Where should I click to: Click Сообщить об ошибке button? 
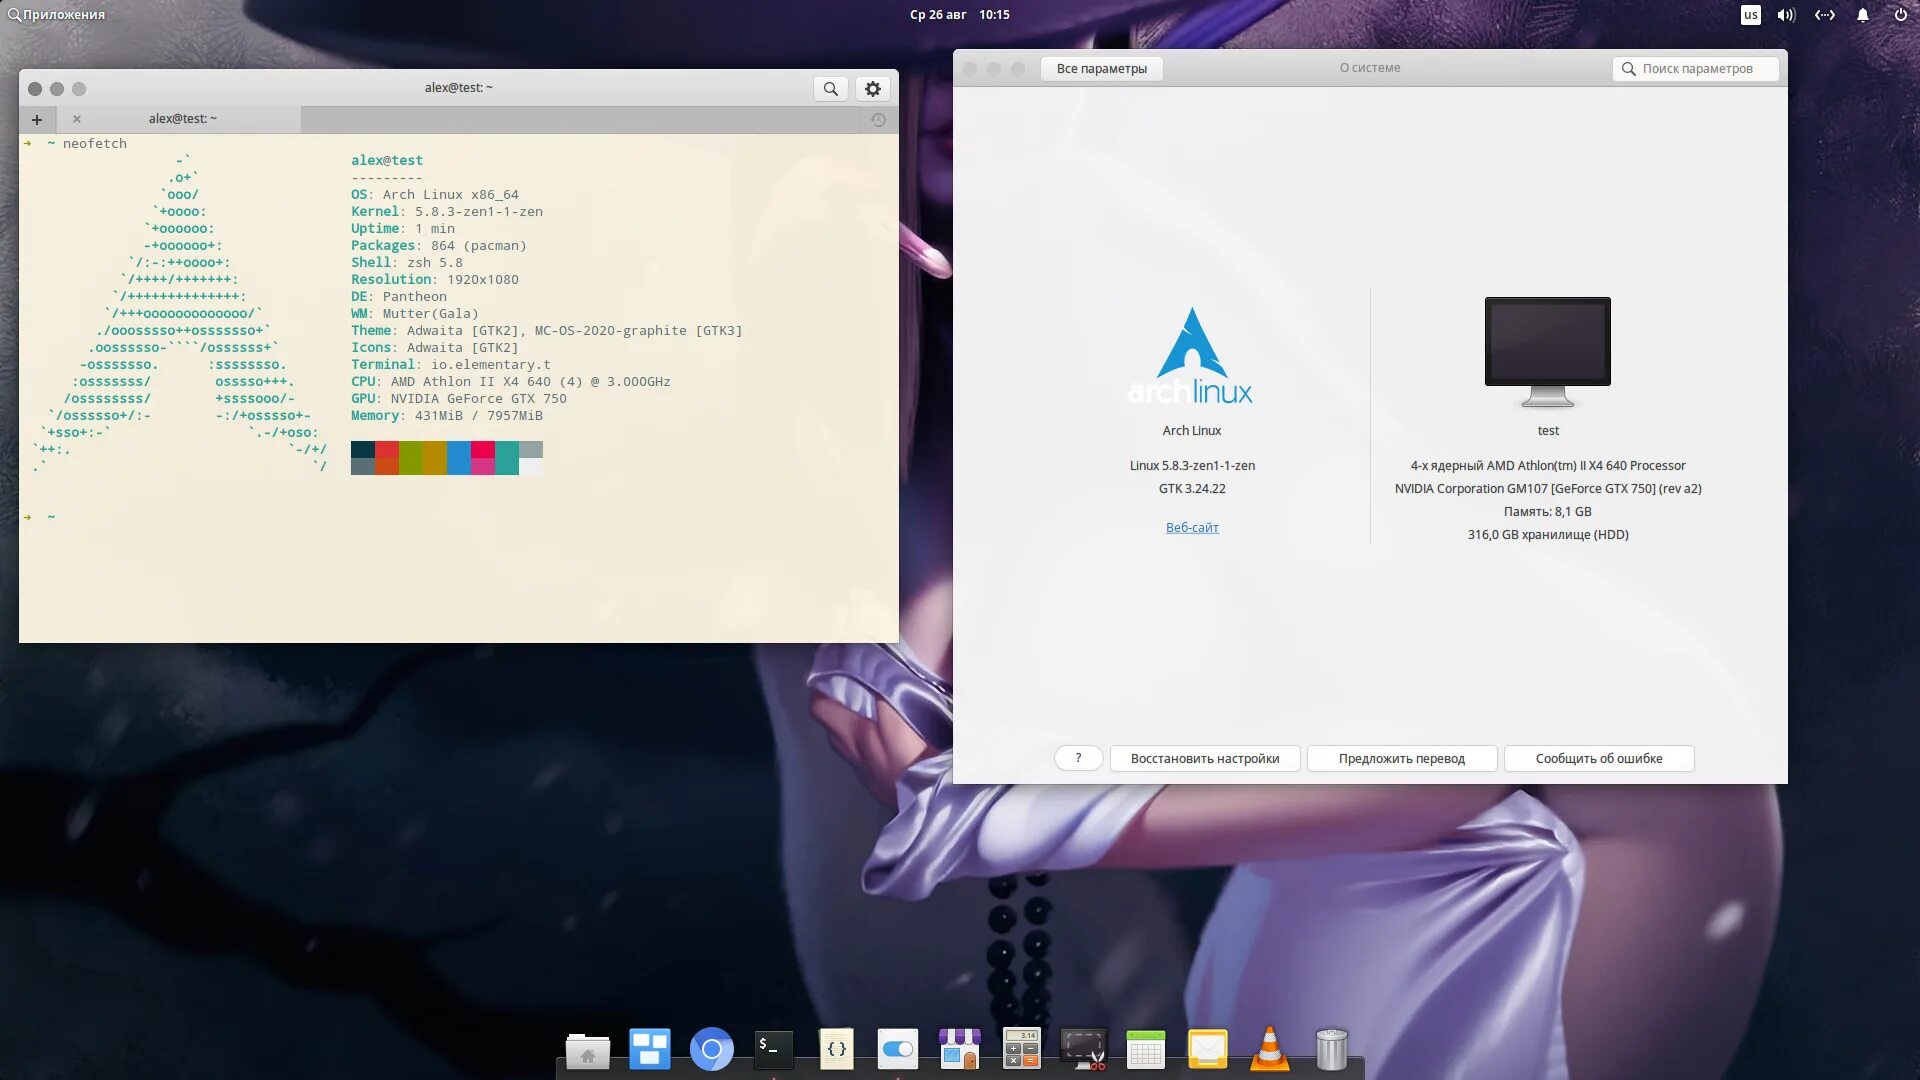(1598, 759)
